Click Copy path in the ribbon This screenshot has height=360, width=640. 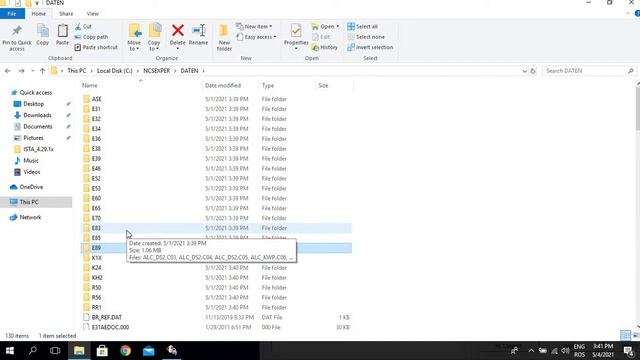(91, 37)
